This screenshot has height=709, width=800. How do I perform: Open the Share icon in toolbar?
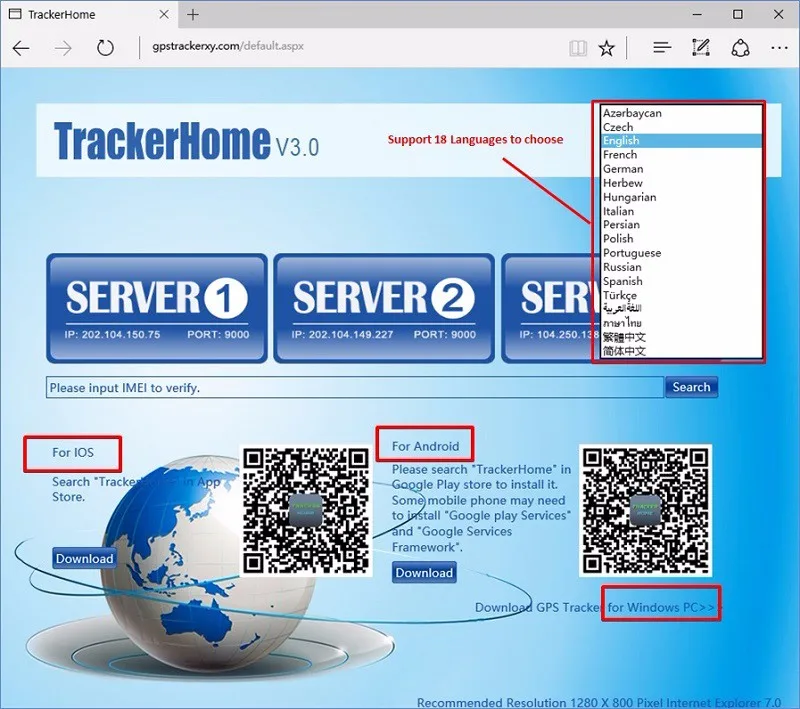[x=740, y=48]
